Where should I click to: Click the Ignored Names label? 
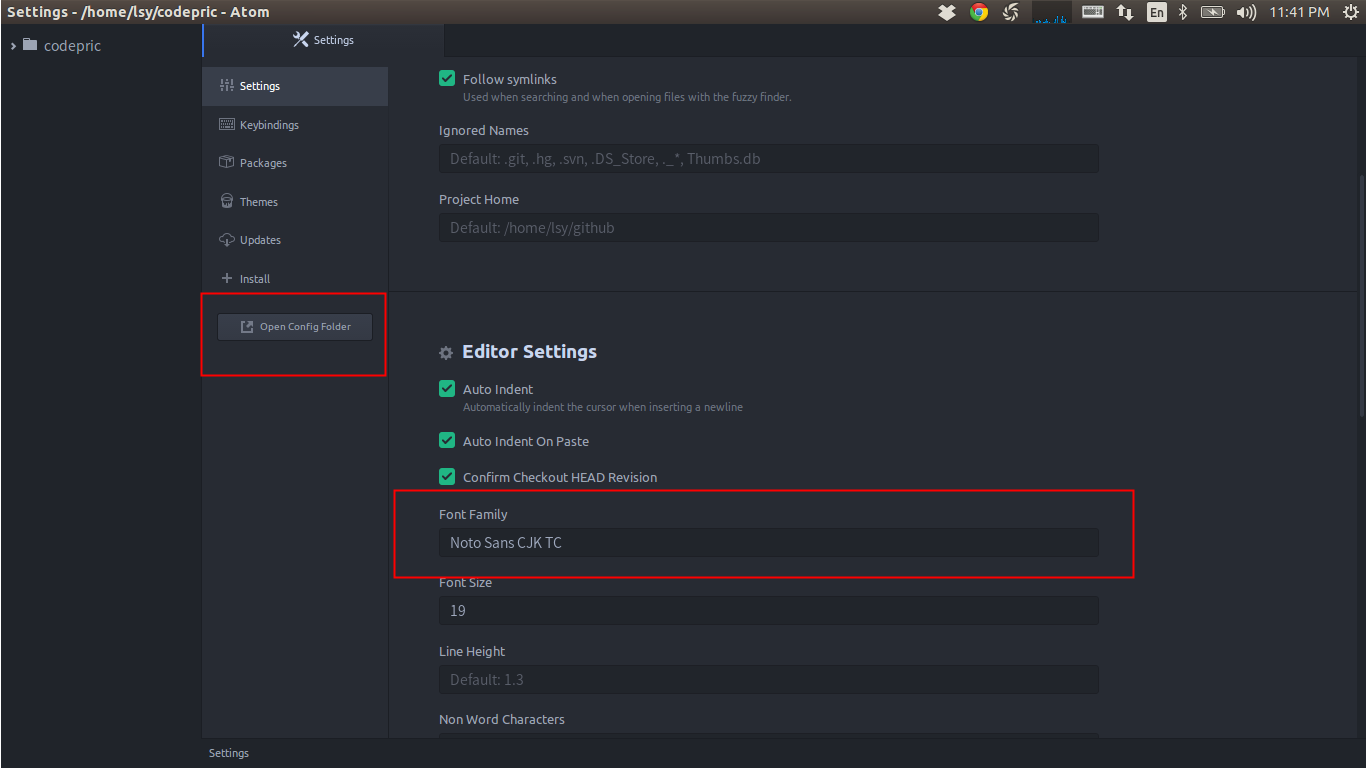(484, 130)
